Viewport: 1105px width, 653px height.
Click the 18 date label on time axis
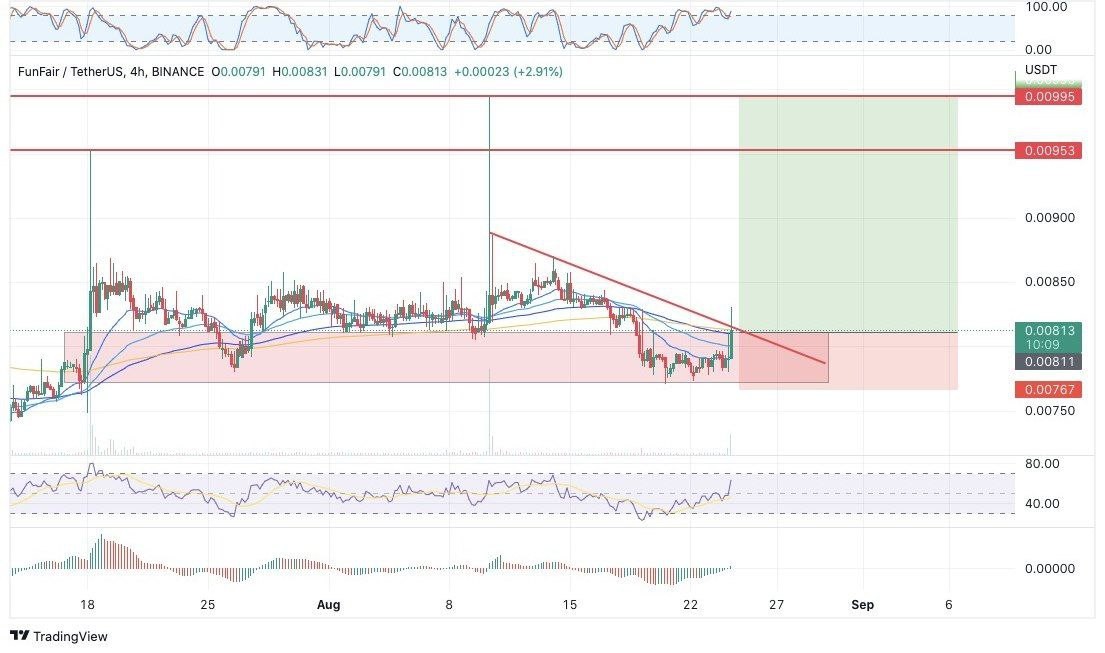[87, 604]
